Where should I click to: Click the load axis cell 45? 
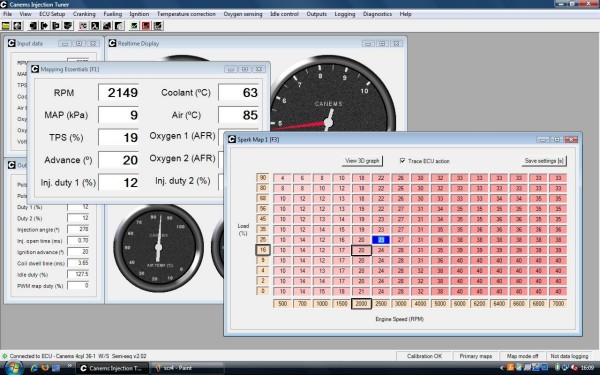pos(262,219)
